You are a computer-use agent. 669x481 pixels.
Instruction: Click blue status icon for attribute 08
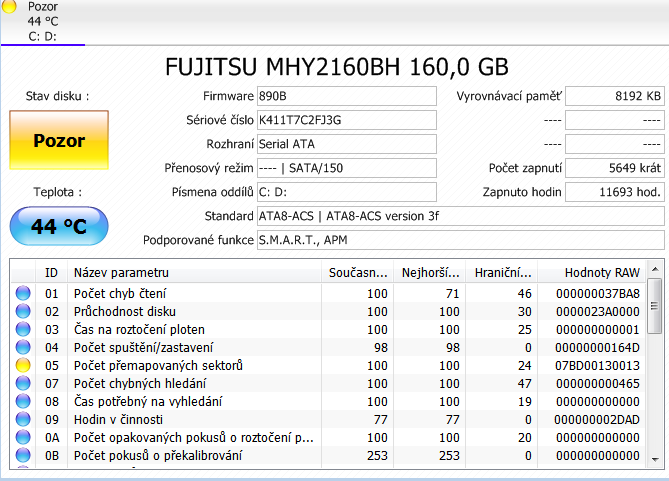(x=23, y=401)
